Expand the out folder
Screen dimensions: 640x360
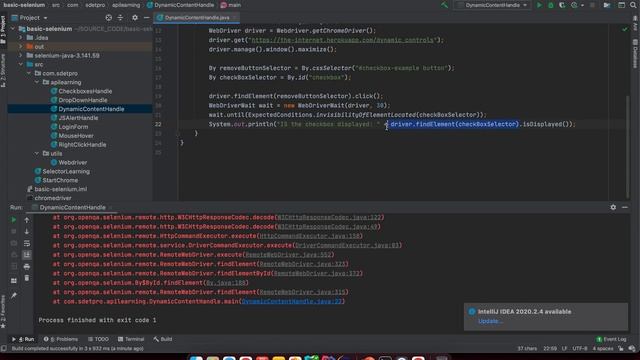[x=21, y=47]
